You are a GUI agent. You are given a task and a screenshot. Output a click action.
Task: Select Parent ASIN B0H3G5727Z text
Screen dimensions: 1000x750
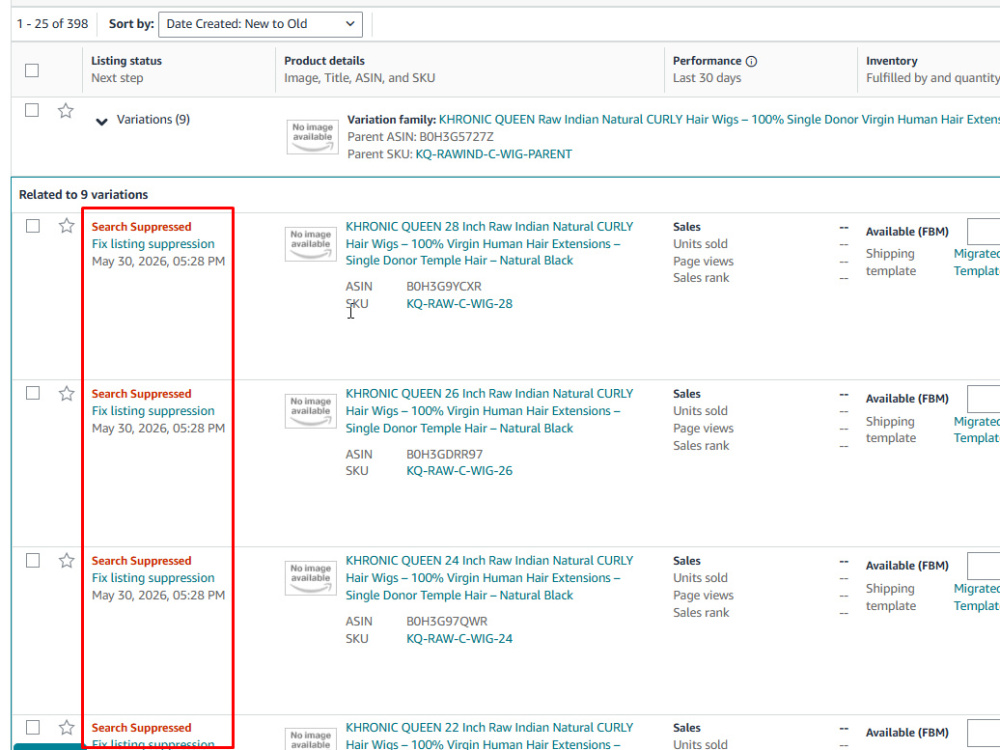456,136
